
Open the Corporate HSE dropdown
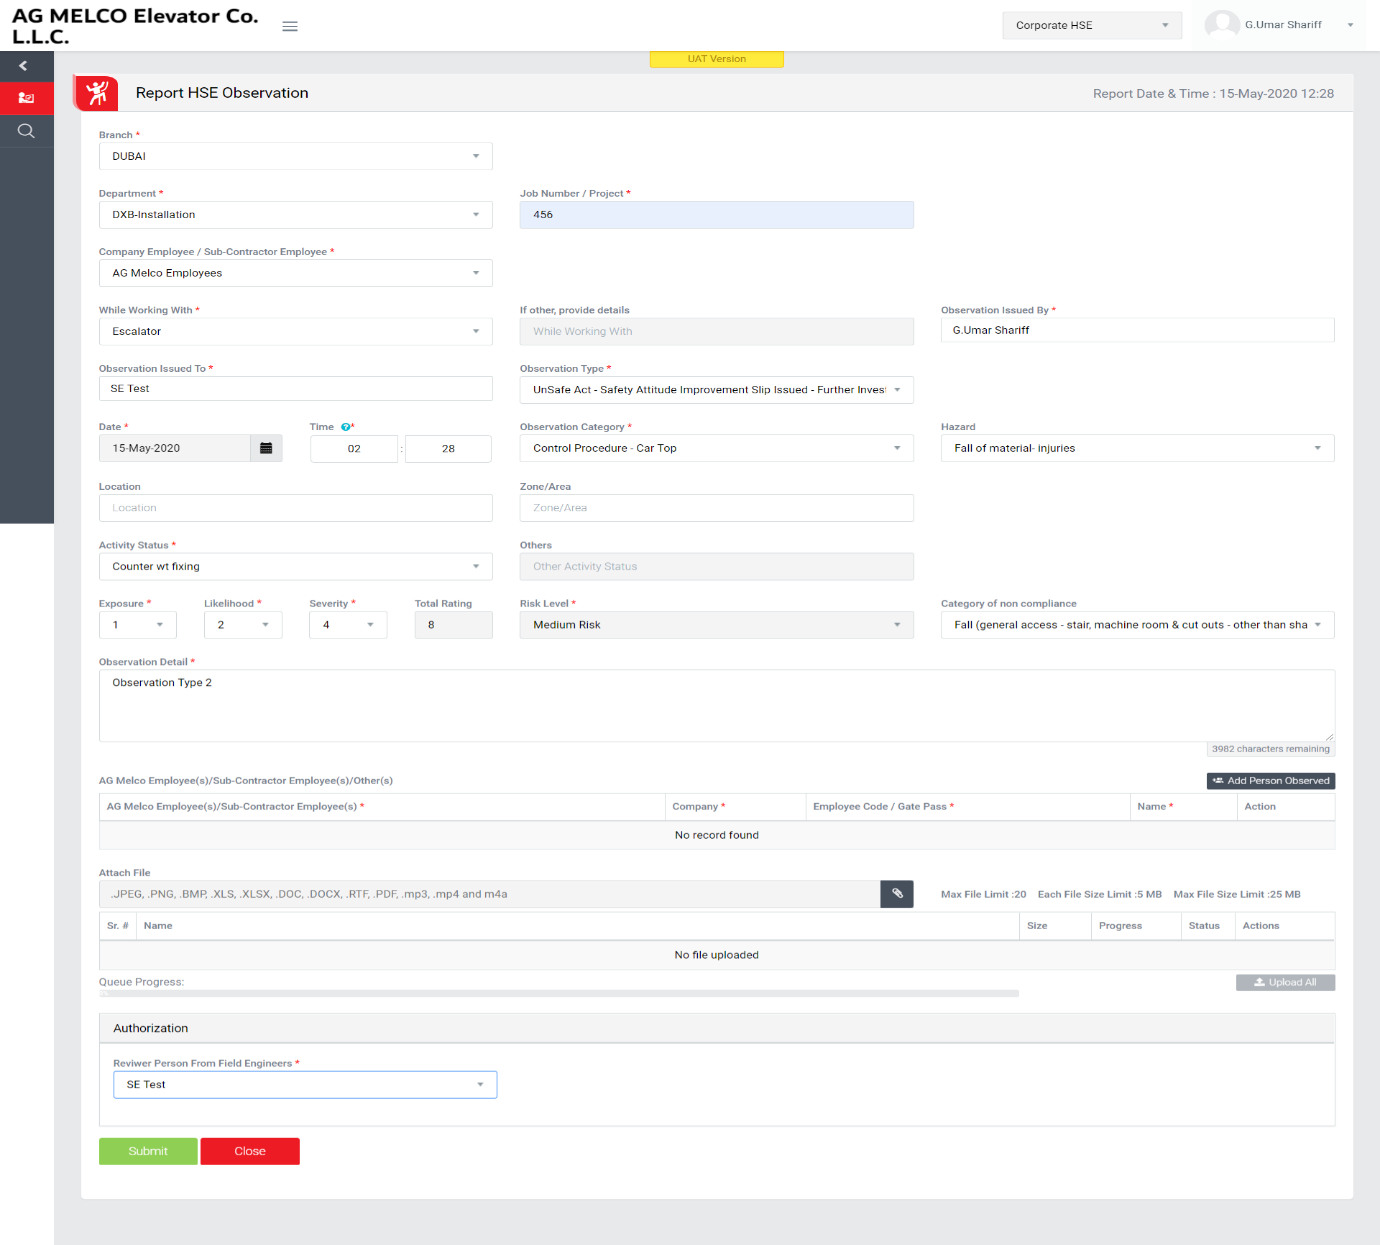click(x=1091, y=25)
